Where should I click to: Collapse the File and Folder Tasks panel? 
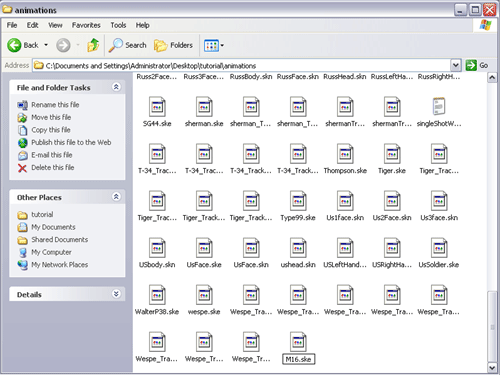pyautogui.click(x=116, y=87)
